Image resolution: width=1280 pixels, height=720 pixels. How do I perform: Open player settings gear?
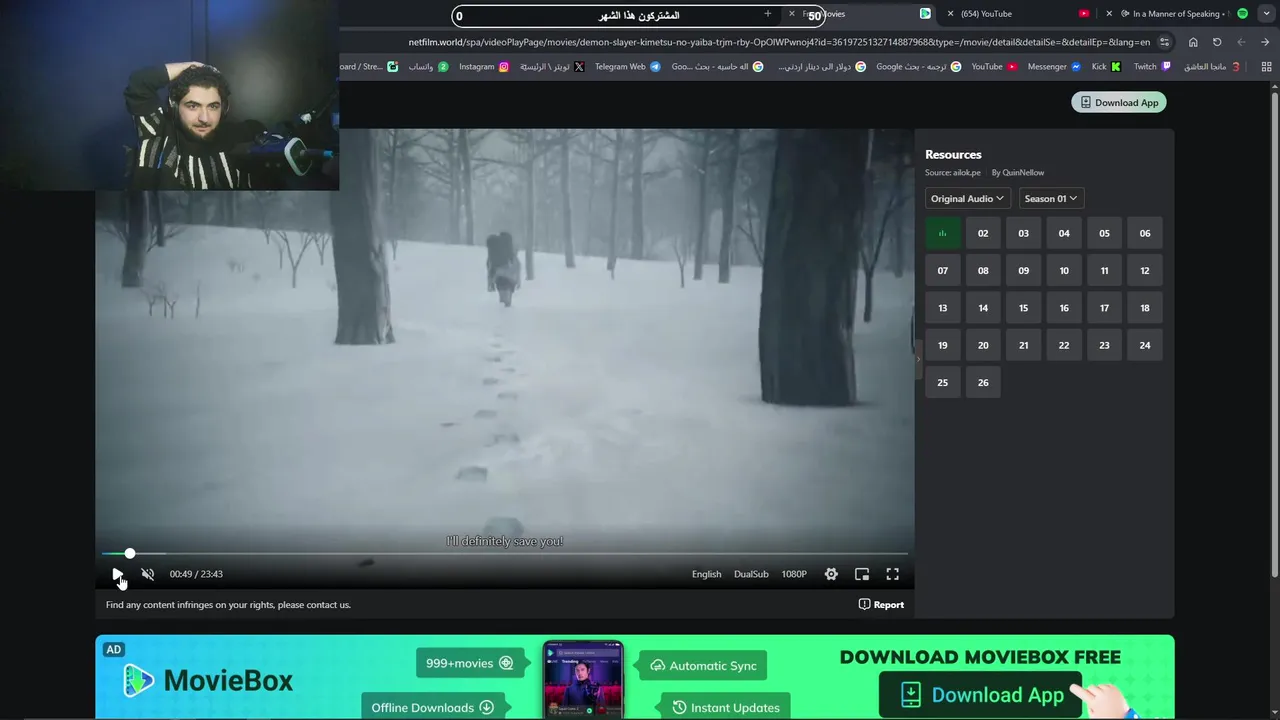[831, 574]
